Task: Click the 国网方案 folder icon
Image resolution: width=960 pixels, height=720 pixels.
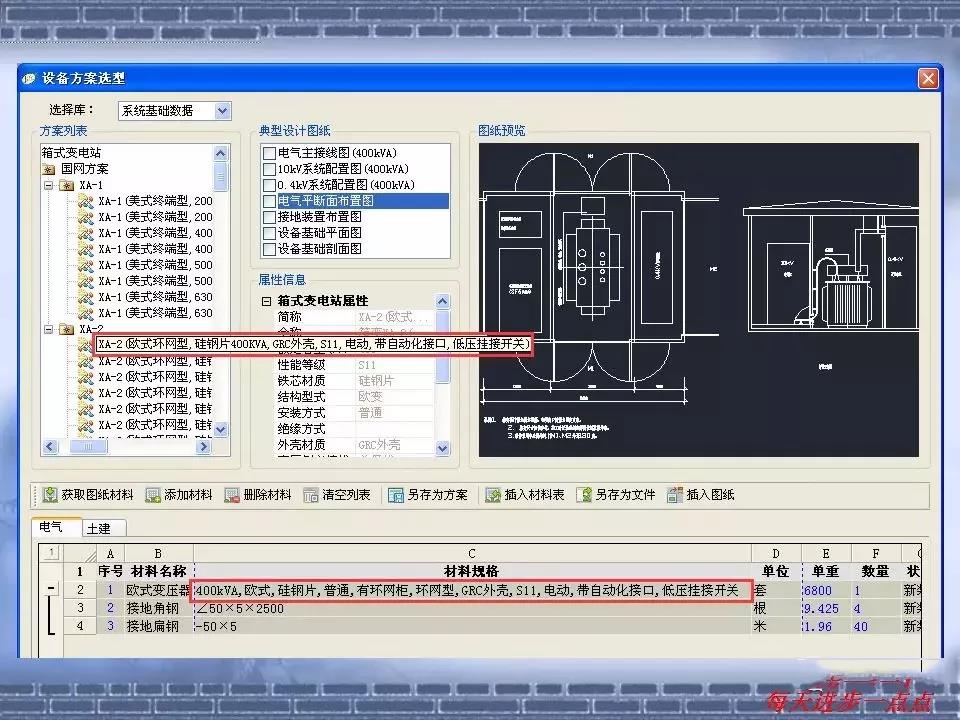Action: click(x=49, y=169)
